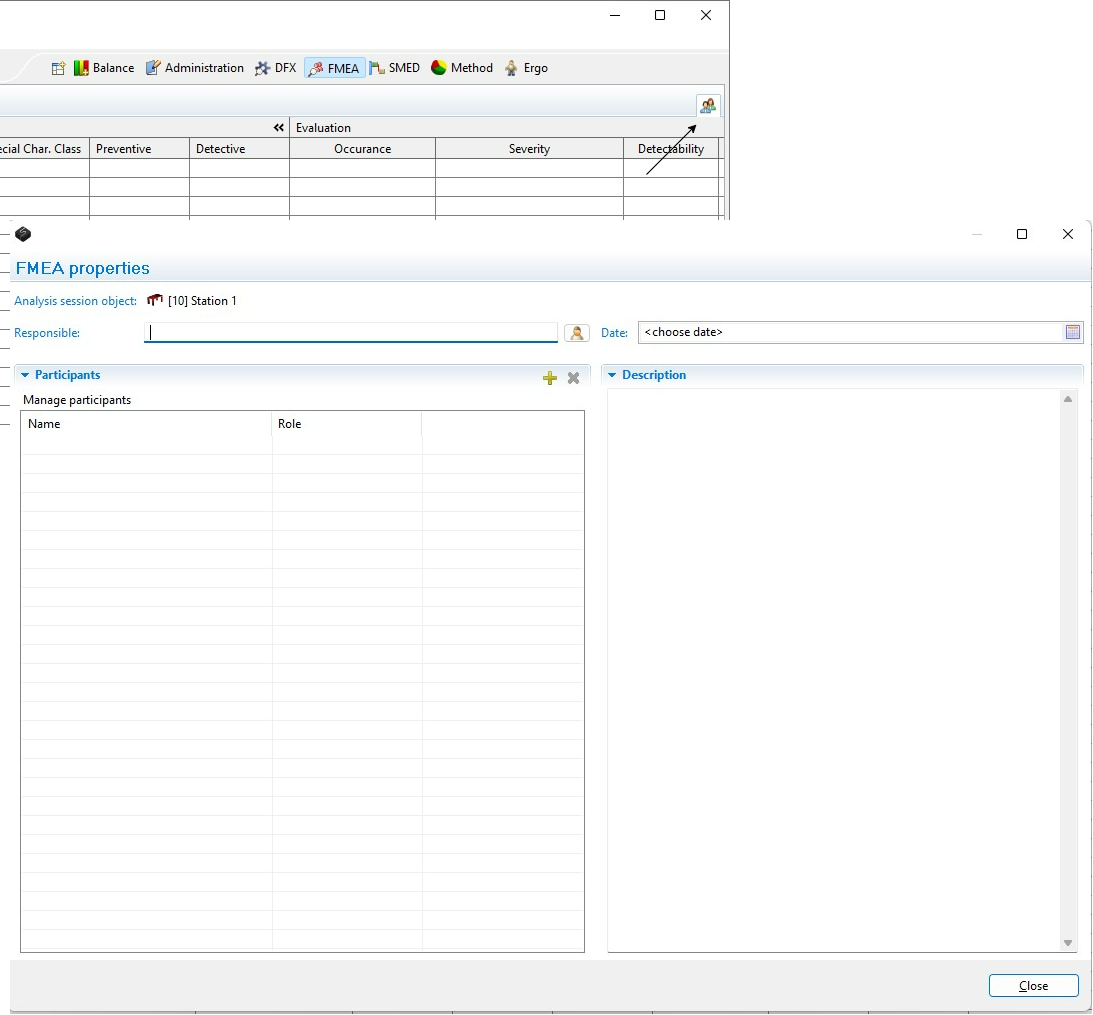Click the select responsible person icon

point(576,333)
